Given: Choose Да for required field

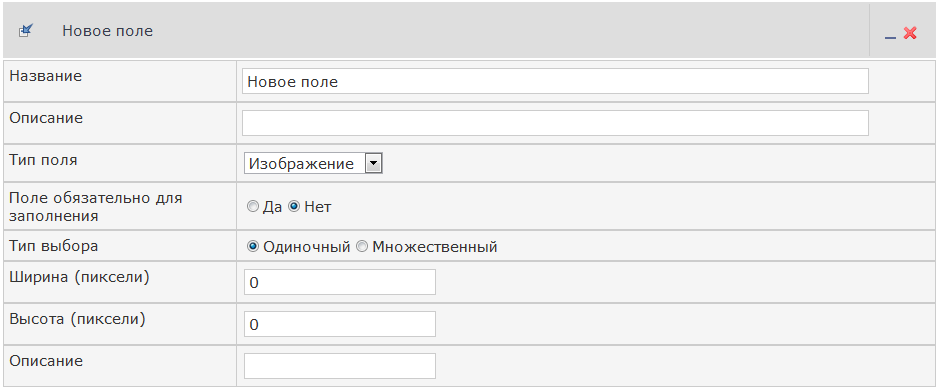Looking at the screenshot, I should 252,207.
